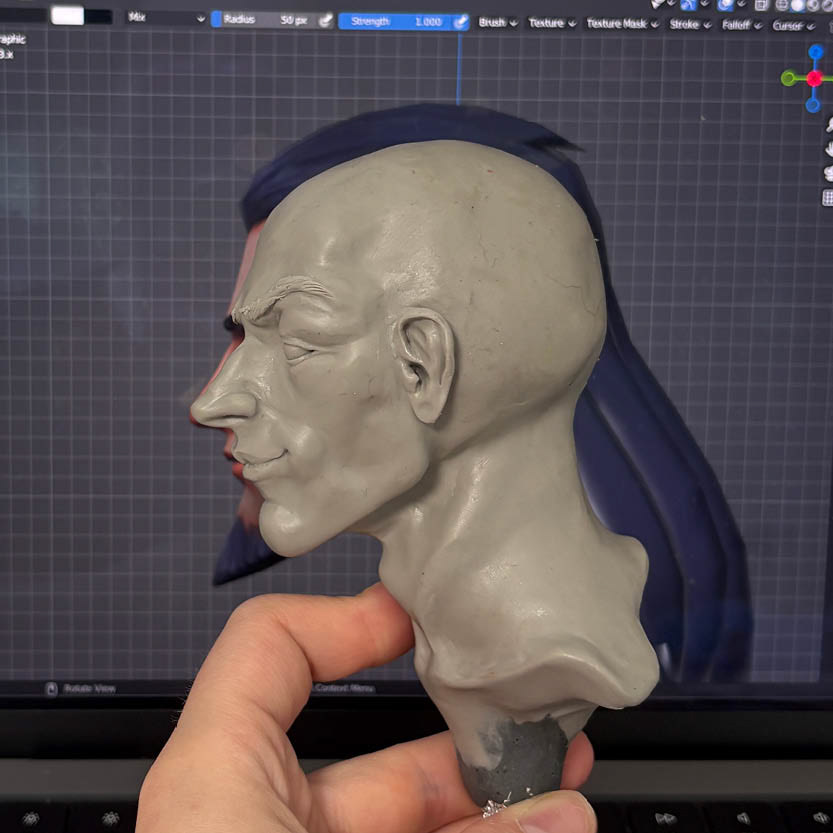Screen dimensions: 833x833
Task: Click the negative Z axis on gizmo
Action: (x=813, y=105)
